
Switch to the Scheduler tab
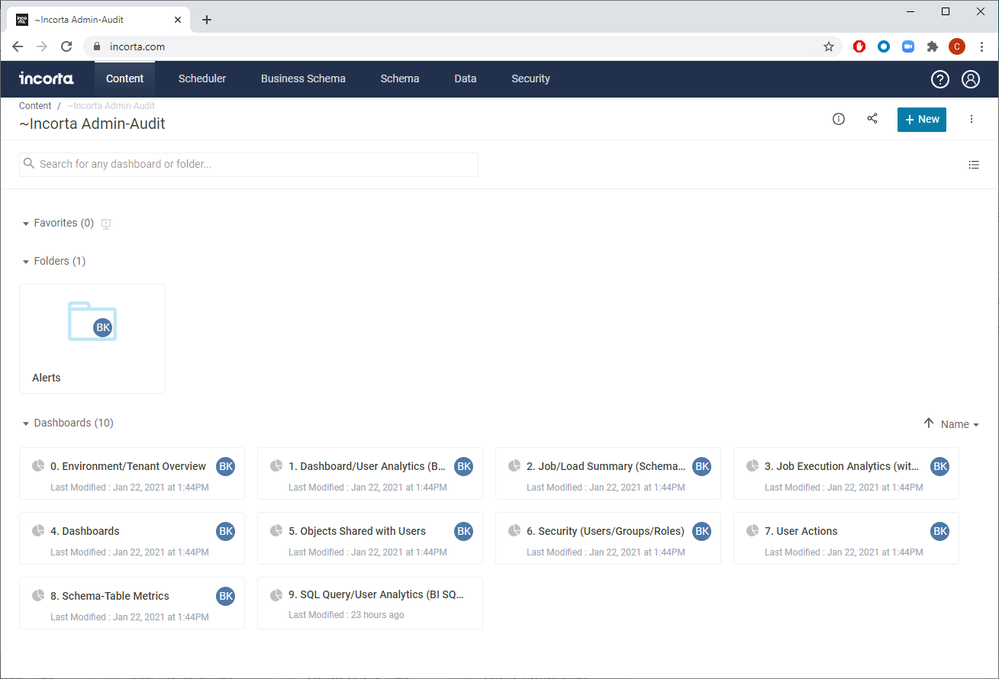click(x=202, y=79)
